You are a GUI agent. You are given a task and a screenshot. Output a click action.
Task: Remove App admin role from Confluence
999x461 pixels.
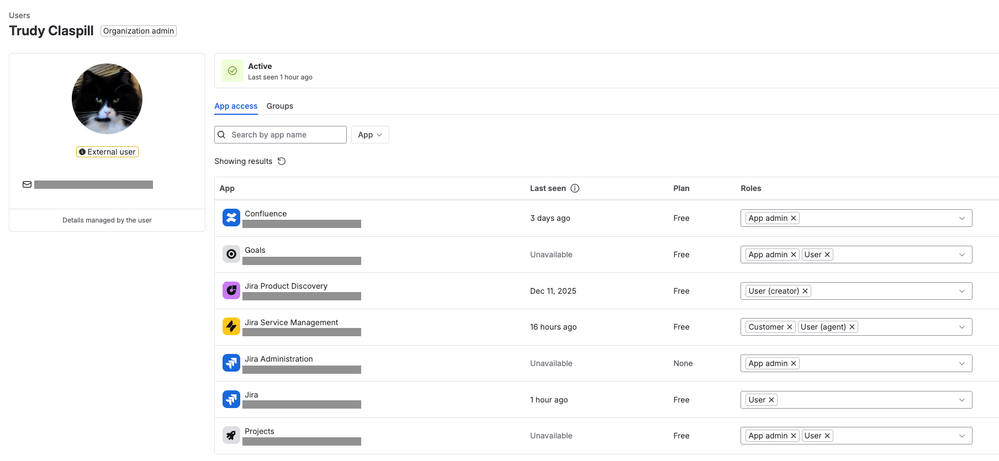pyautogui.click(x=793, y=218)
